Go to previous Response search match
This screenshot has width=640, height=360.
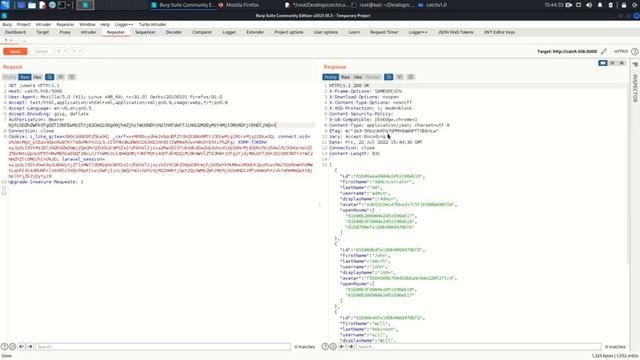(x=342, y=347)
